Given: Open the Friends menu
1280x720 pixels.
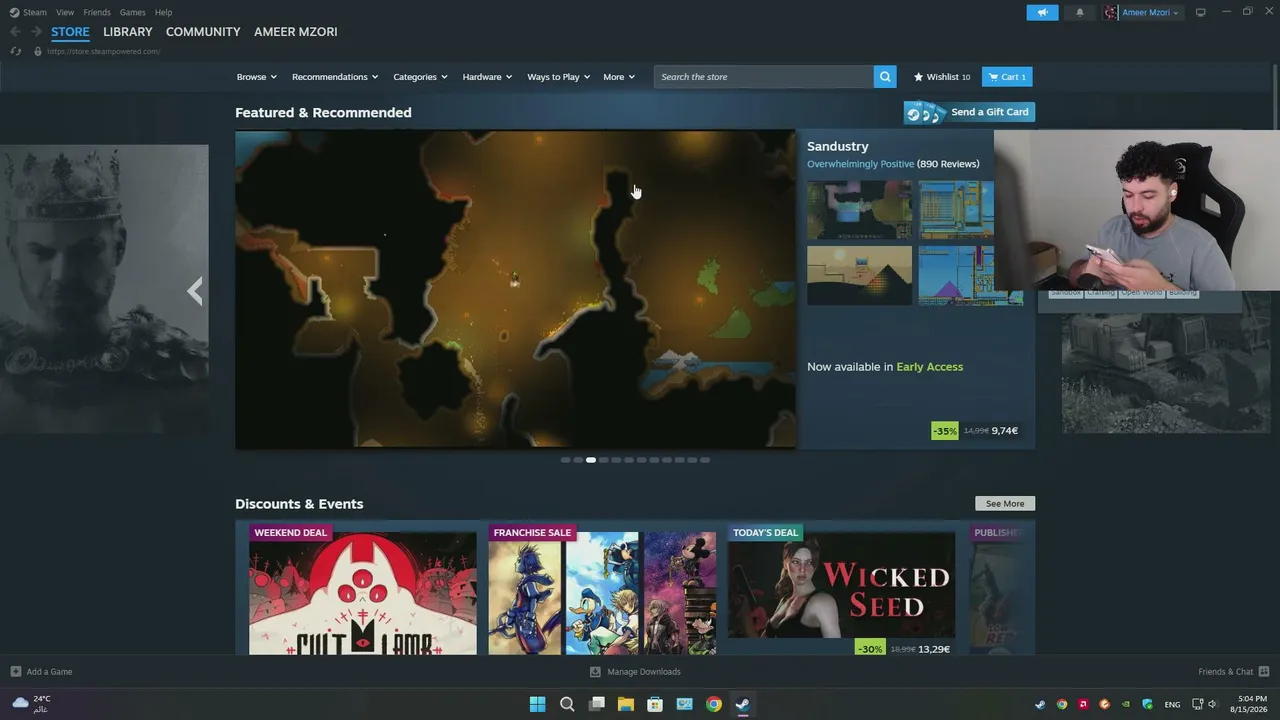Looking at the screenshot, I should coord(97,12).
